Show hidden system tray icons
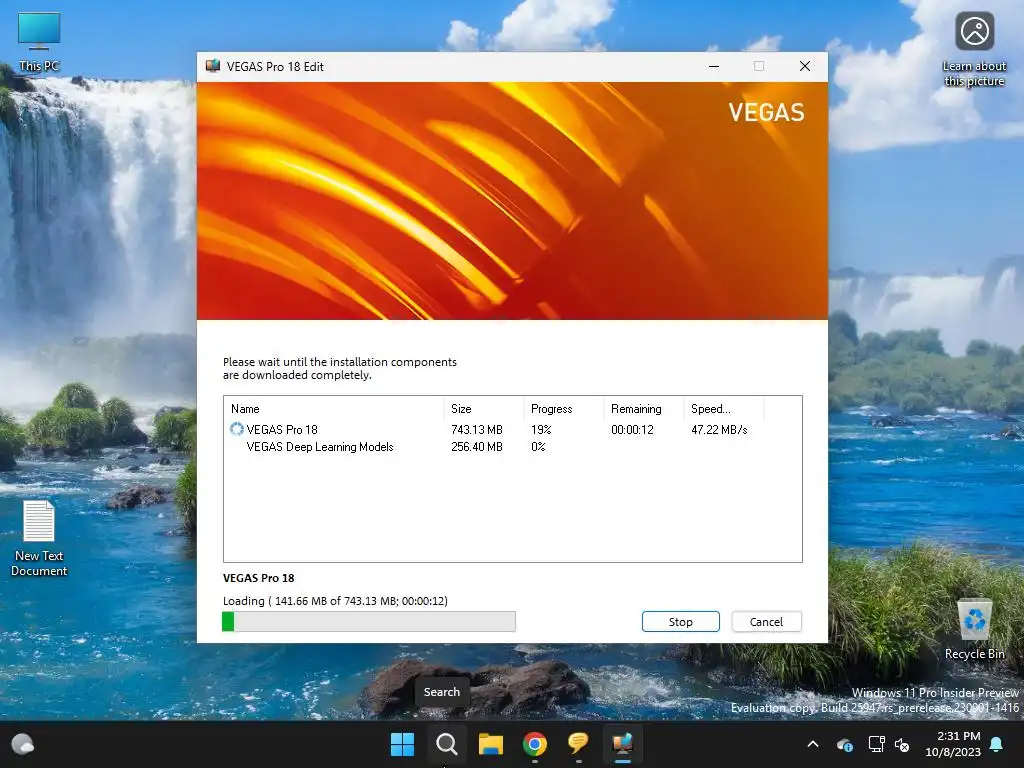 coord(813,744)
